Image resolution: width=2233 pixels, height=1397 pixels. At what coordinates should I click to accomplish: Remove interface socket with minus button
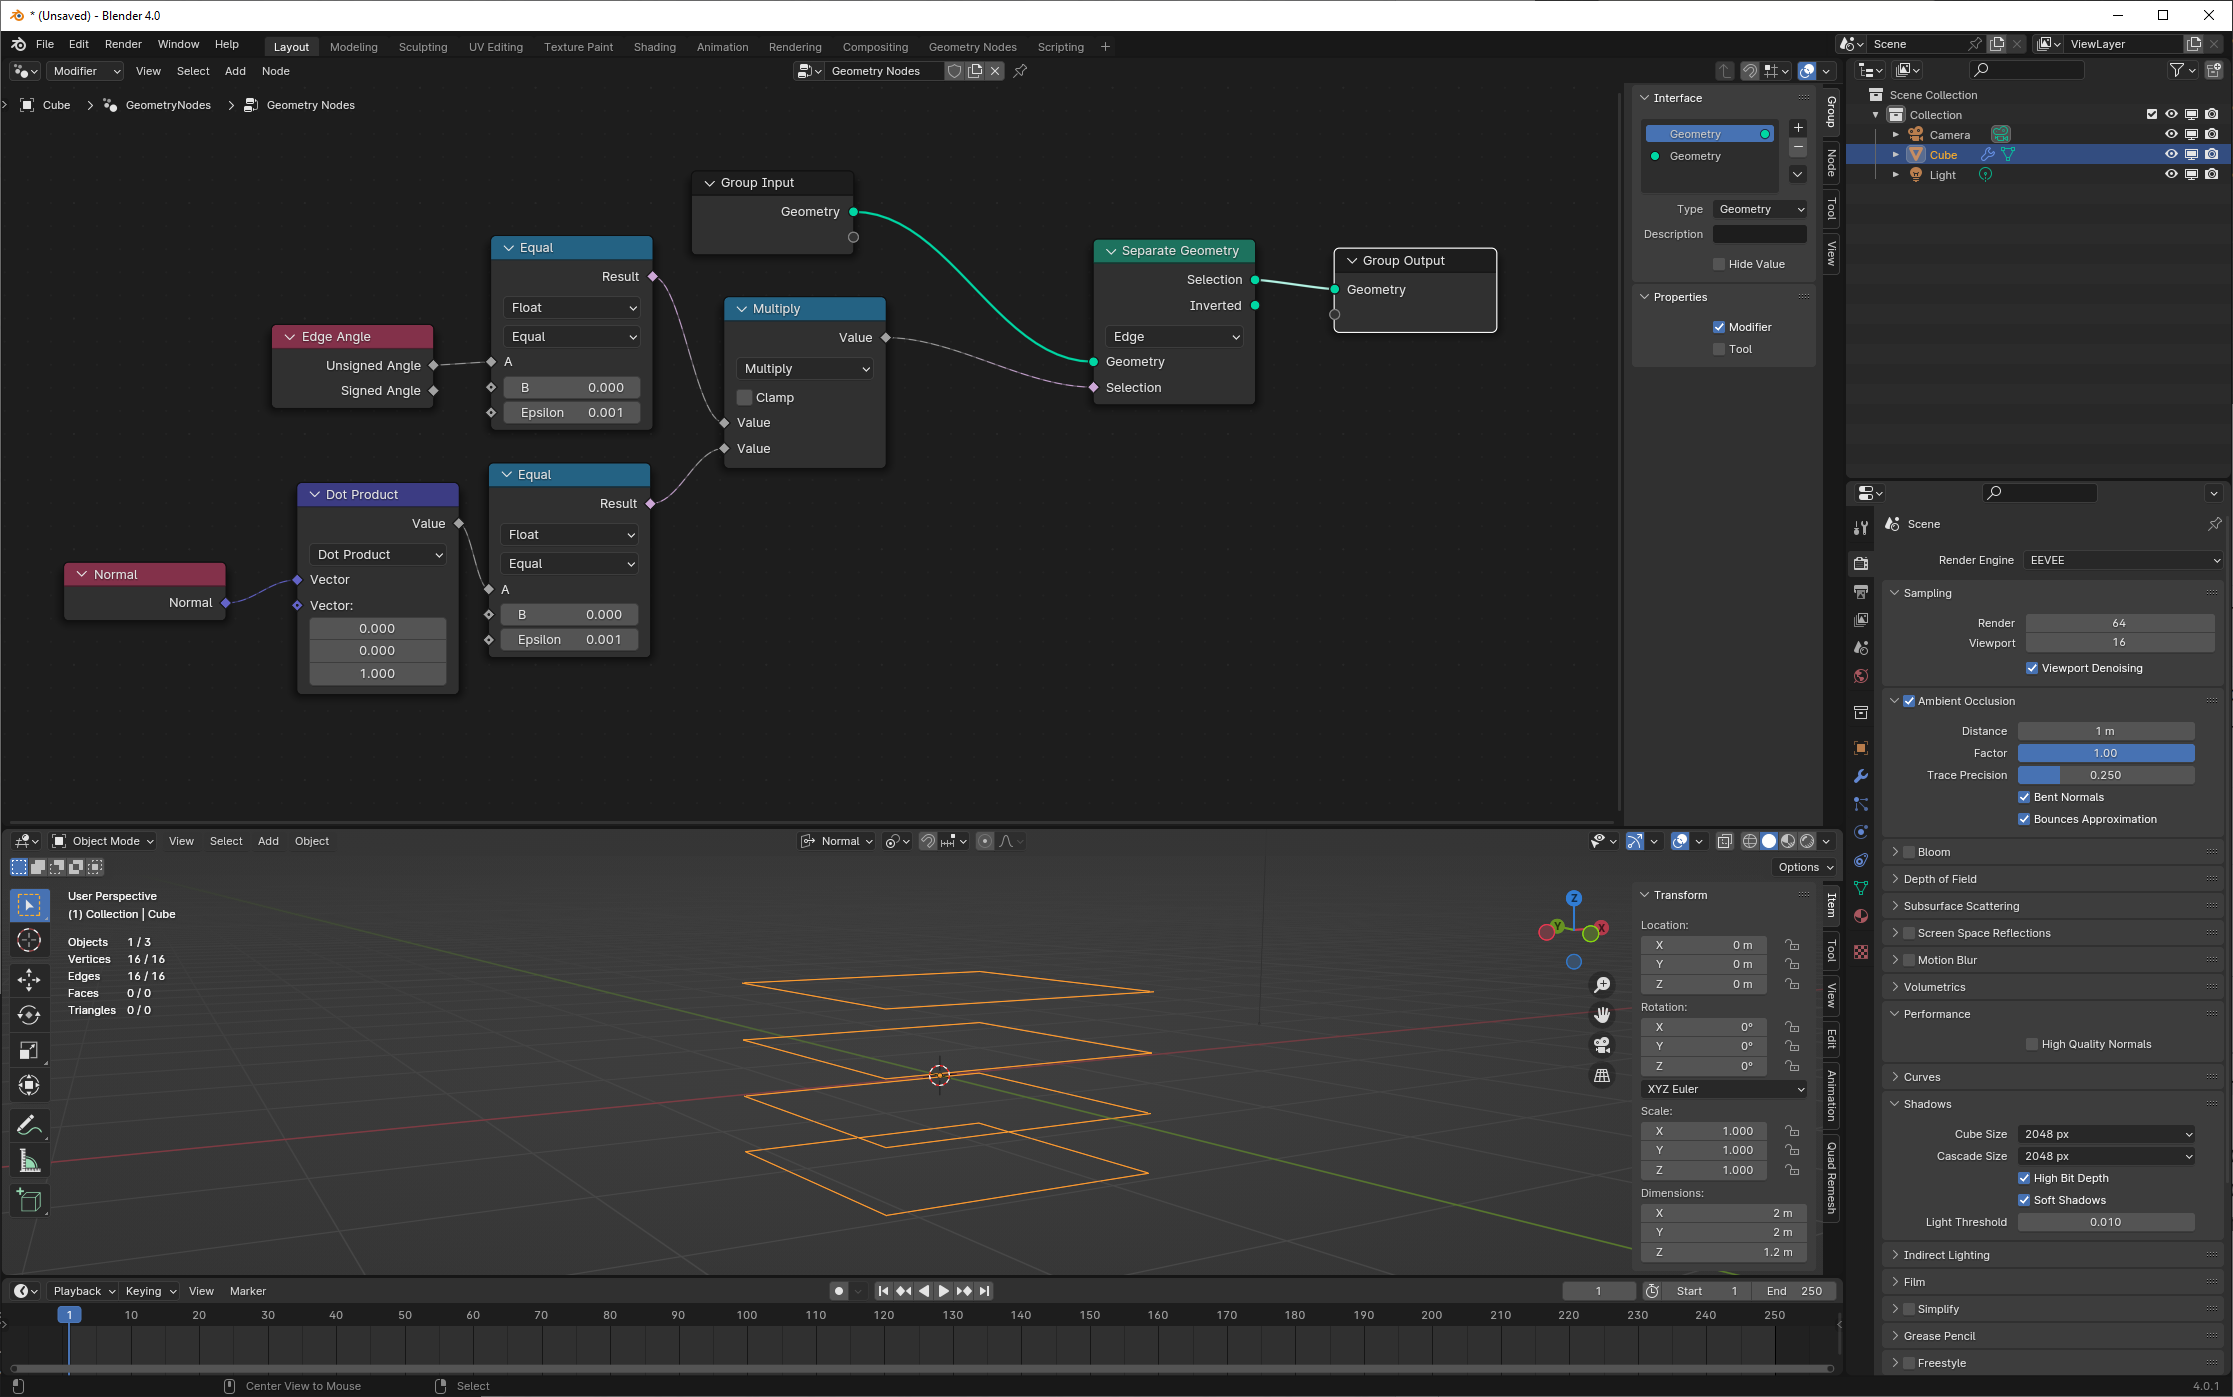[x=1798, y=148]
